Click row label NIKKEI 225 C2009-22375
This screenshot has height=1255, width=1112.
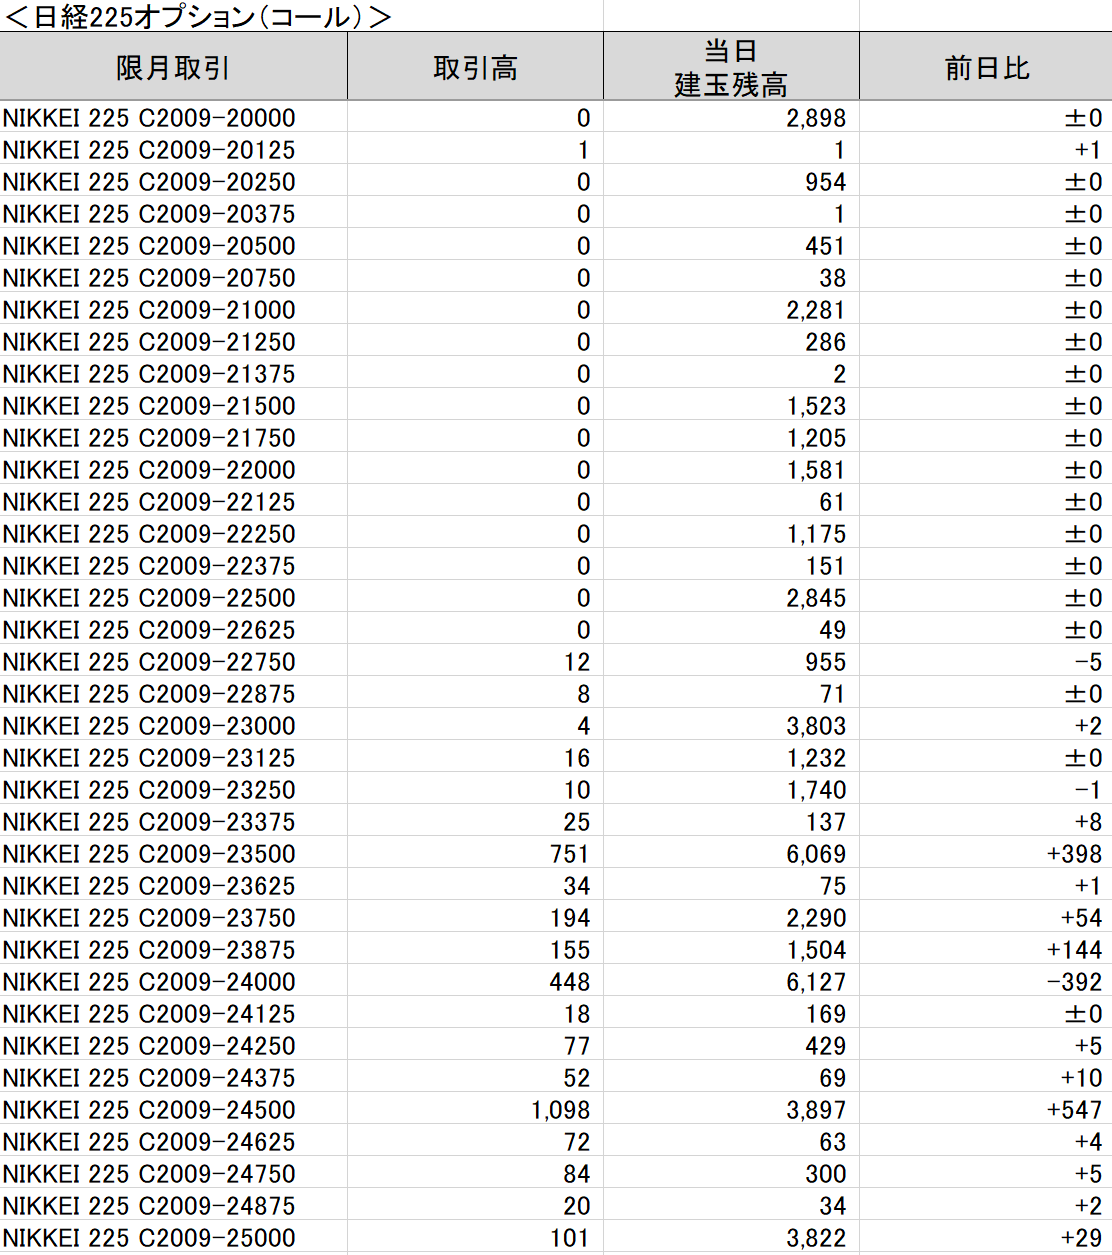149,566
